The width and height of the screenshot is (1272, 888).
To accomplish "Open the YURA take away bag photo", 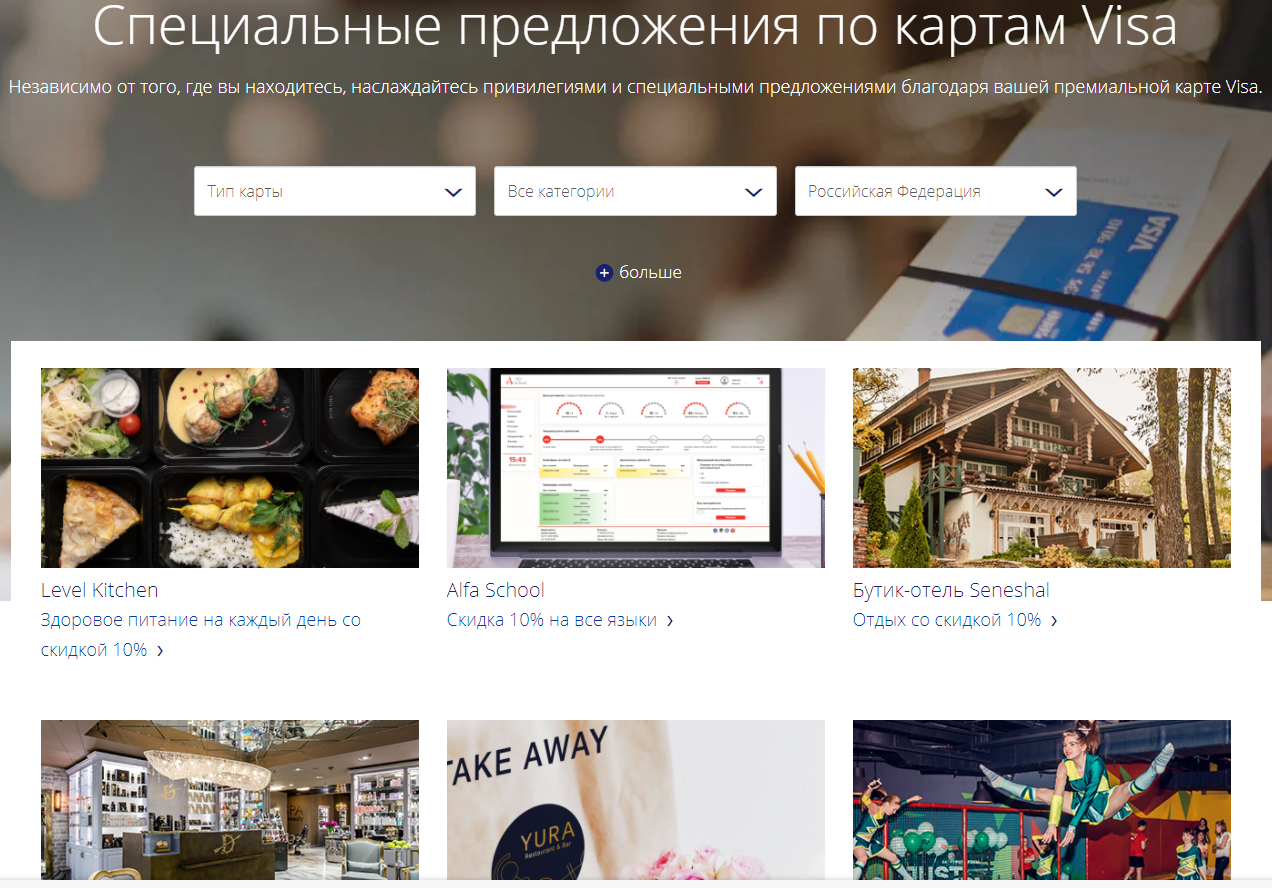I will pos(636,800).
